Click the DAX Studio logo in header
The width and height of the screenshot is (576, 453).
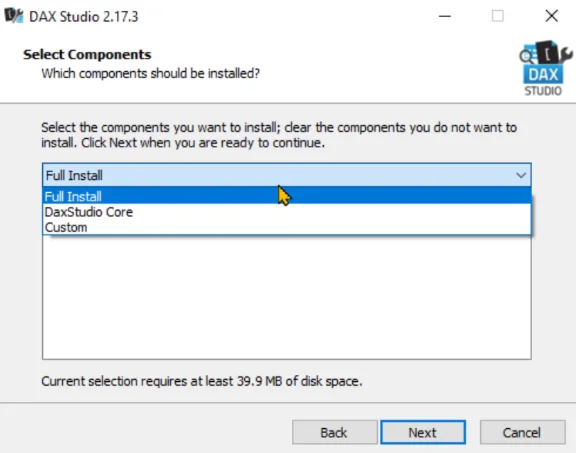coord(545,68)
